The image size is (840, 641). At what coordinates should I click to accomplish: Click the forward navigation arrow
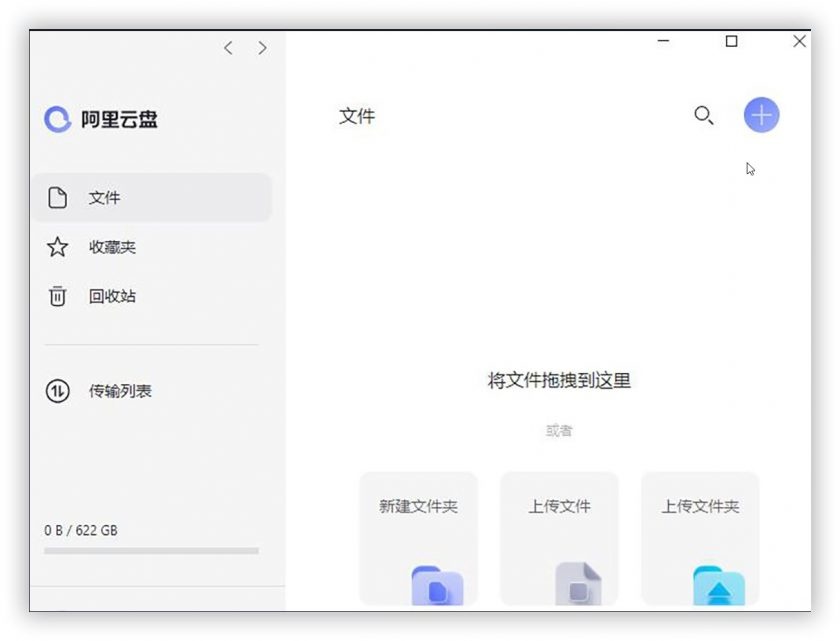(262, 48)
